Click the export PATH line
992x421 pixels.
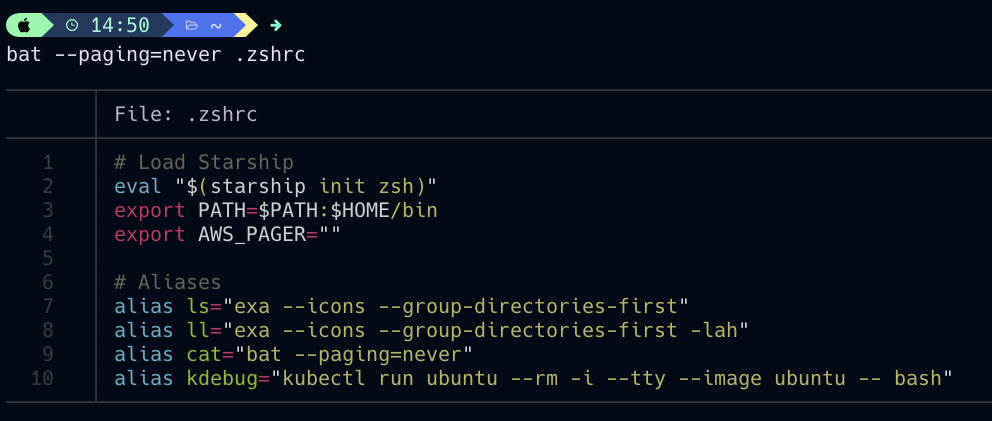(x=276, y=210)
